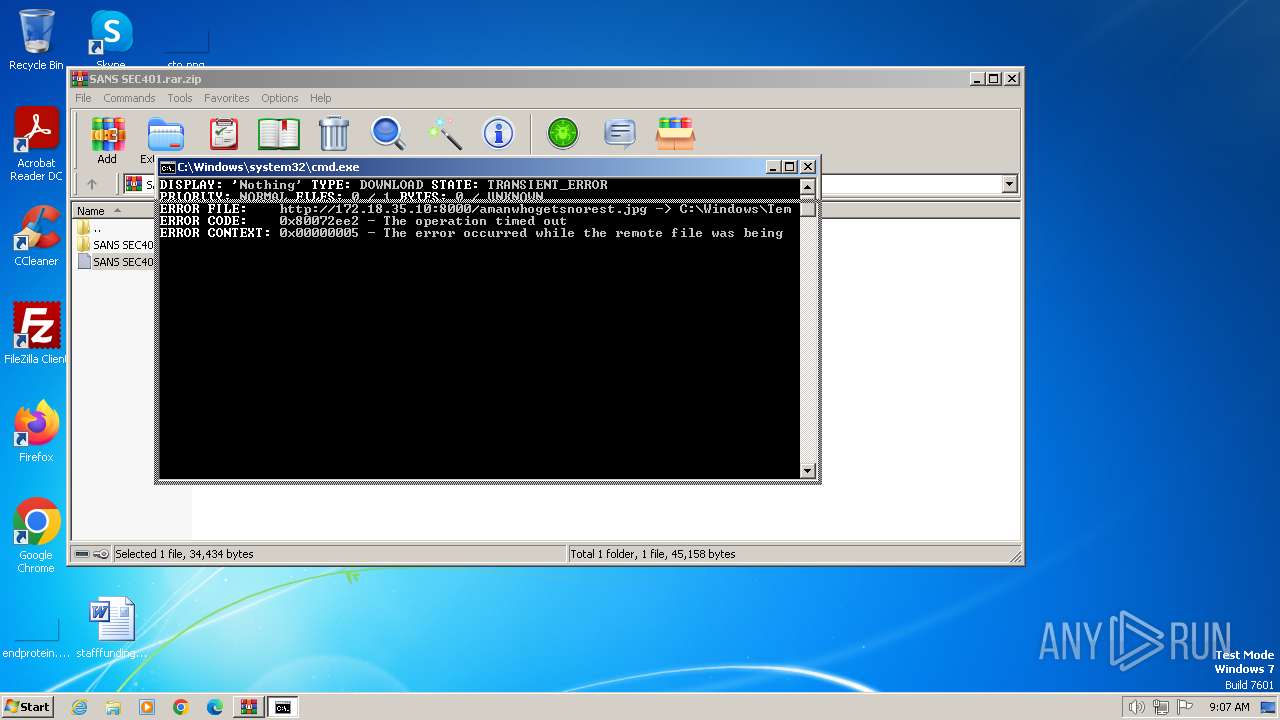Screen dimensions: 1280x720
Task: Click the VirusScan green bug icon
Action: (563, 133)
